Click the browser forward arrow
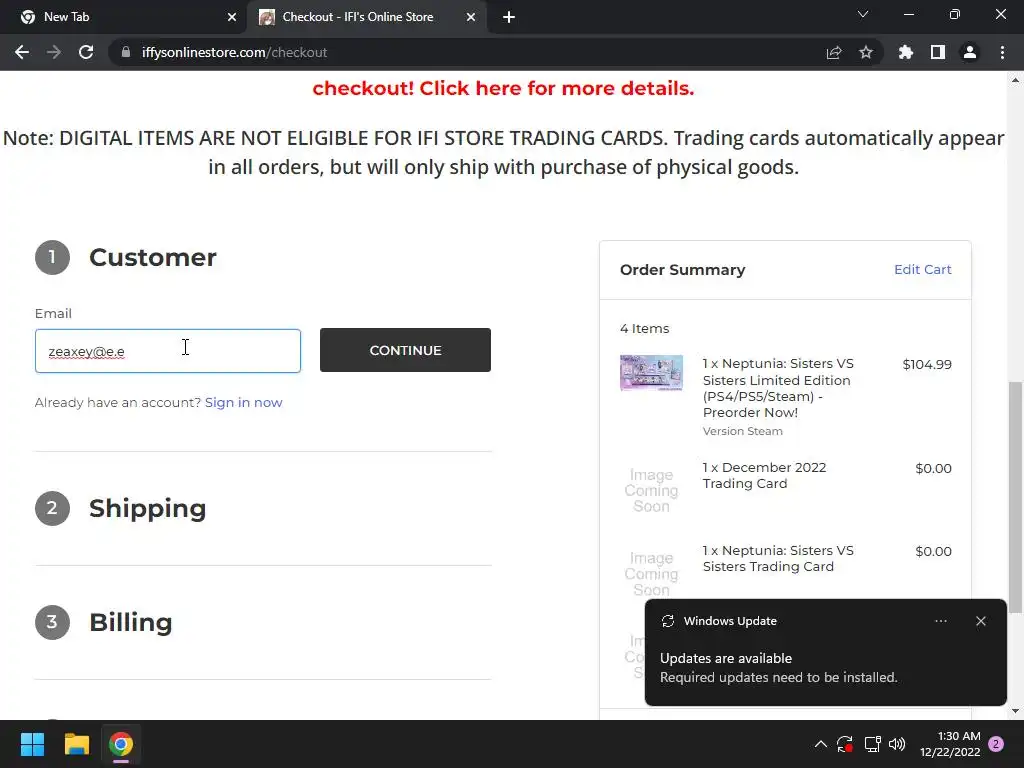 [x=54, y=52]
